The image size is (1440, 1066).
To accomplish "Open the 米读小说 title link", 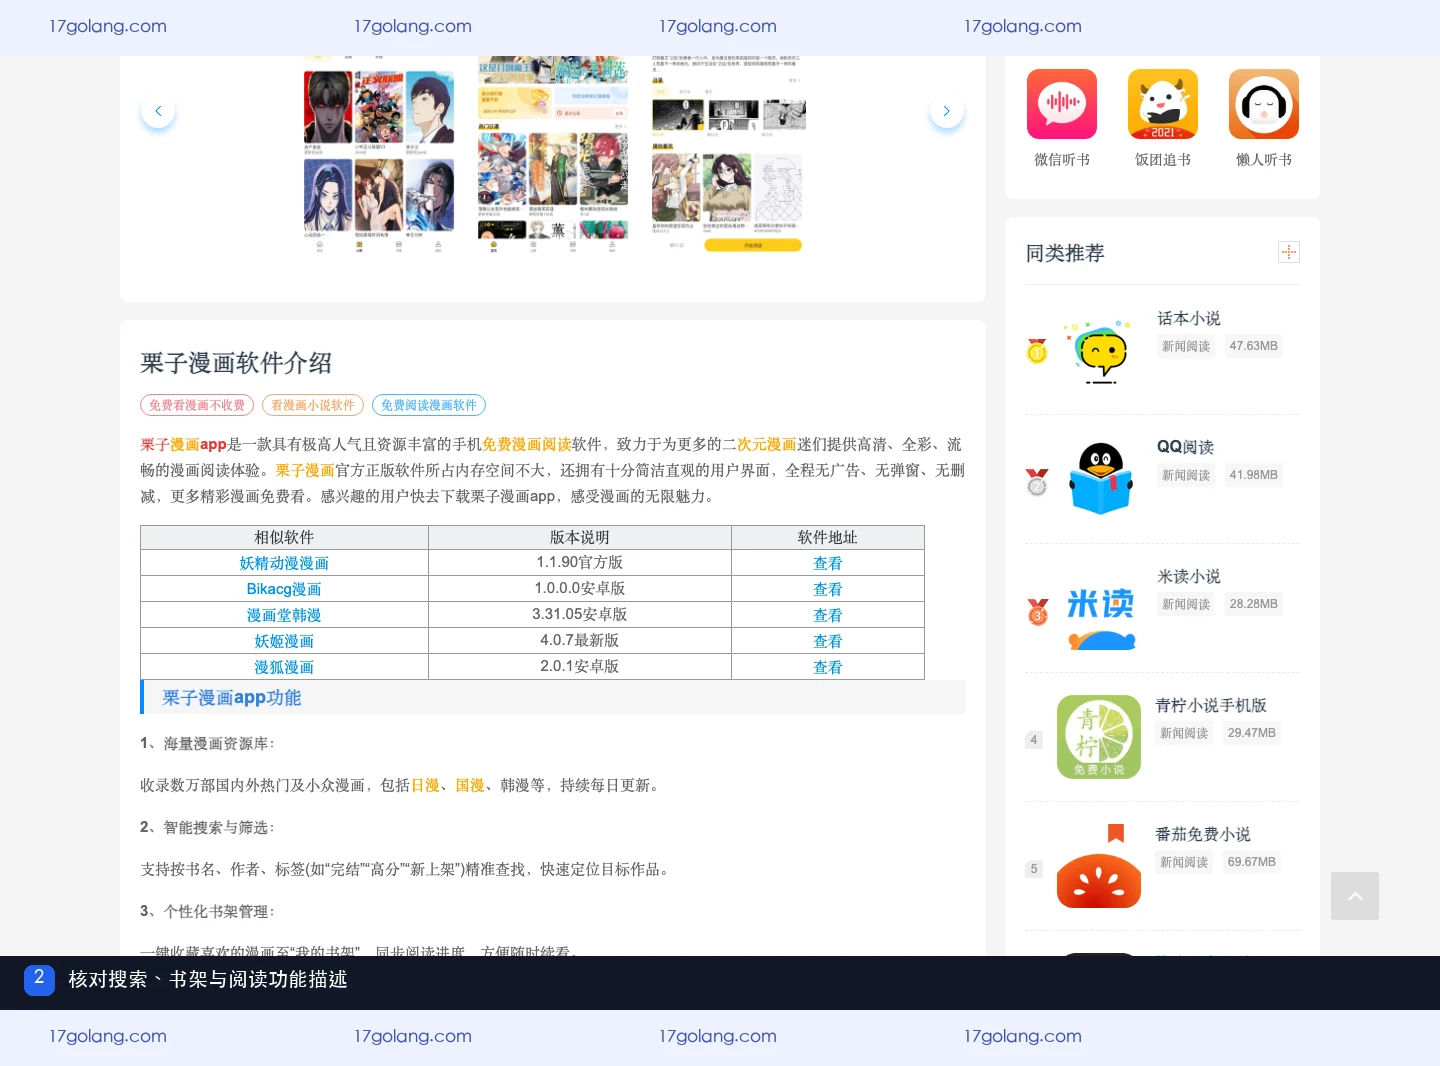I will coord(1189,576).
